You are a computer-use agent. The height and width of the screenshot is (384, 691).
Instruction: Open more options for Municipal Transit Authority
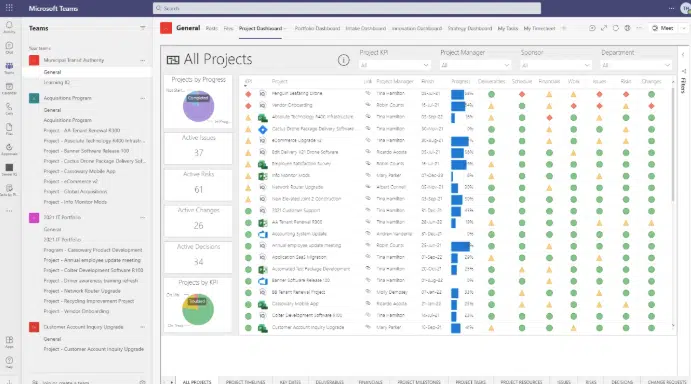pos(142,60)
